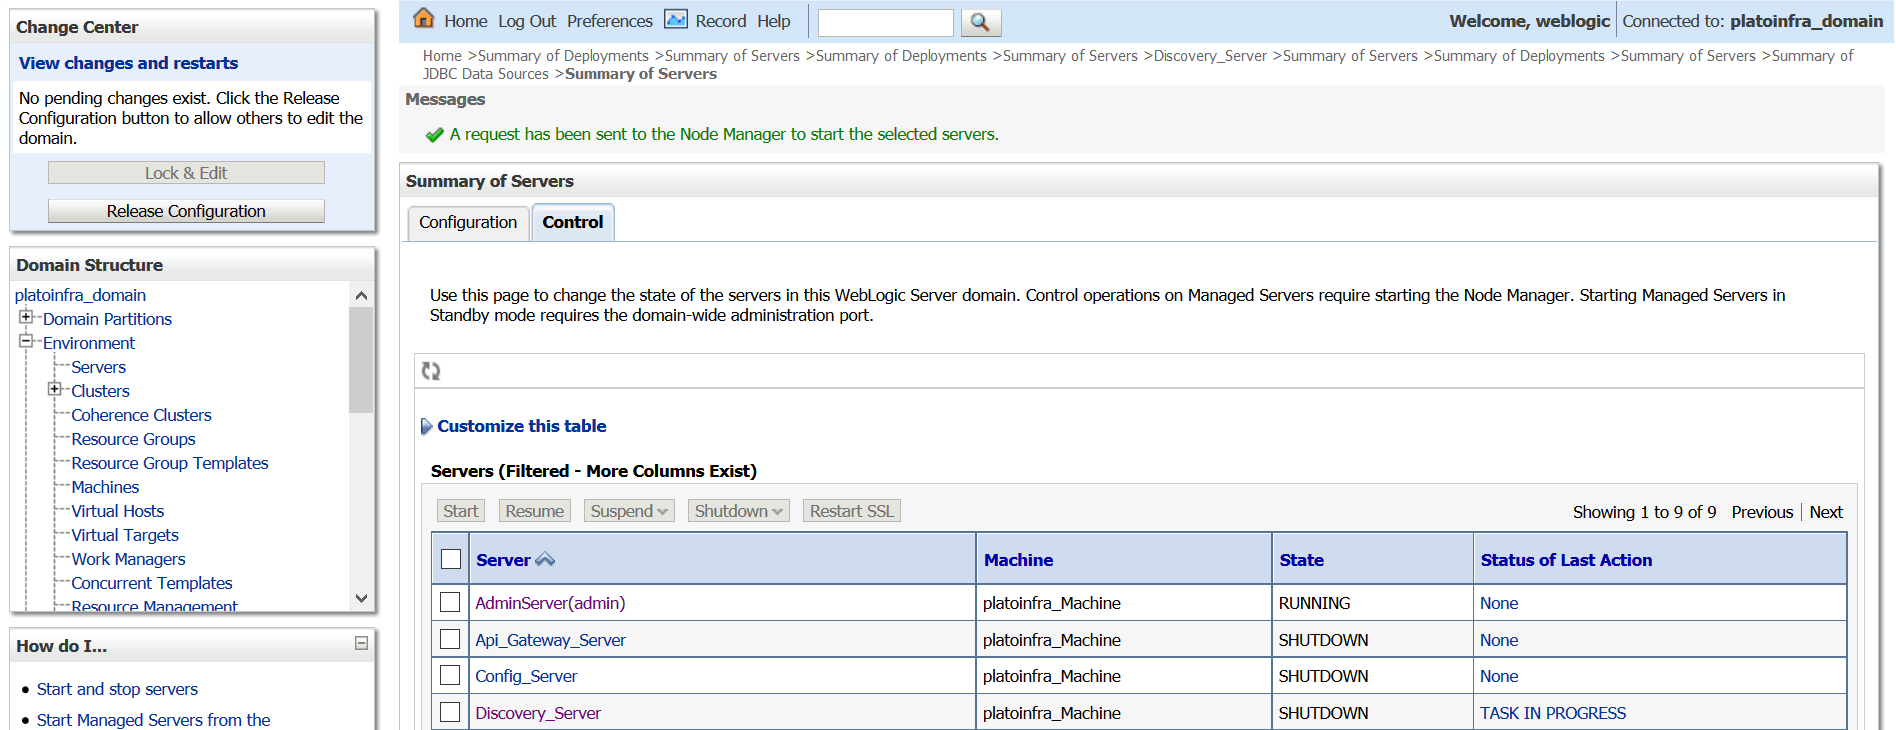Image resolution: width=1896 pixels, height=730 pixels.
Task: Click sort arrow icon in Server column
Action: 545,560
